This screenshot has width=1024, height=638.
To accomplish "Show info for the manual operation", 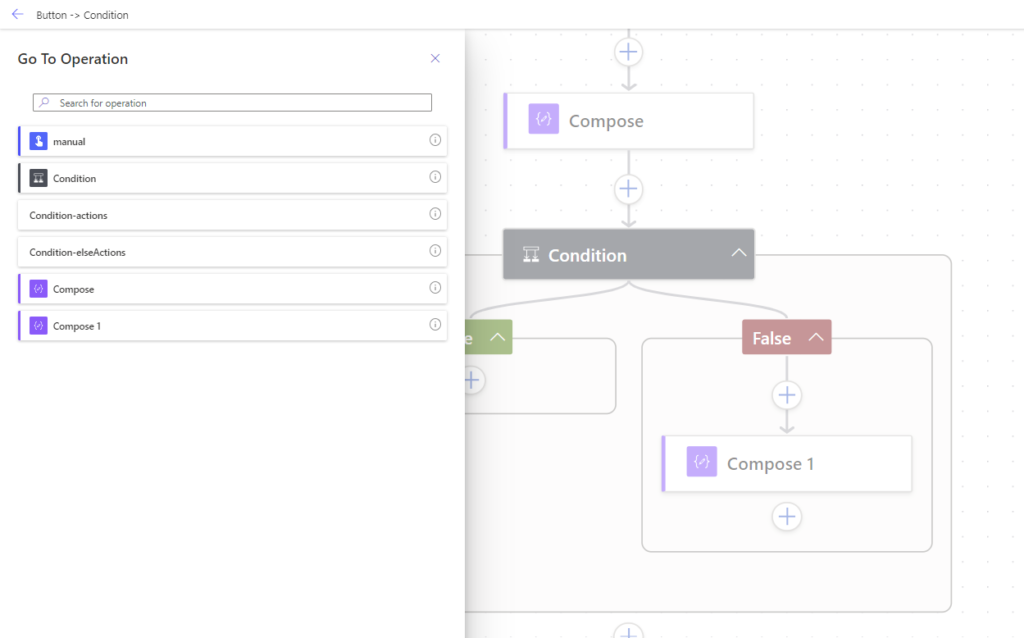I will click(435, 140).
